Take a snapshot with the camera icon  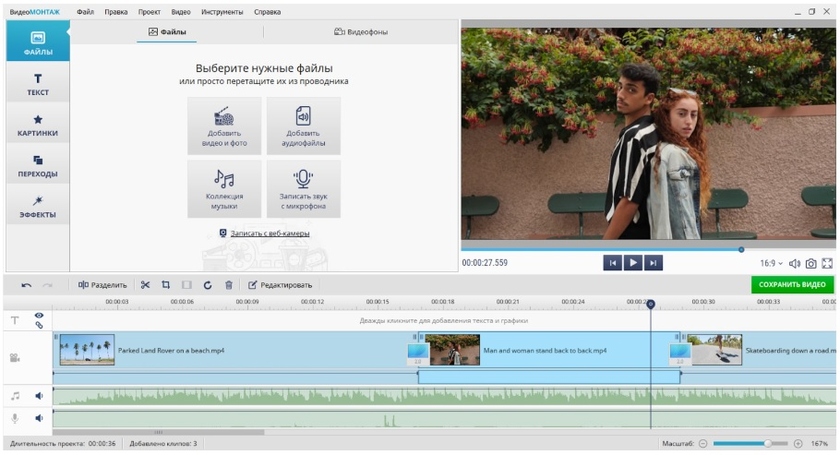(x=811, y=264)
